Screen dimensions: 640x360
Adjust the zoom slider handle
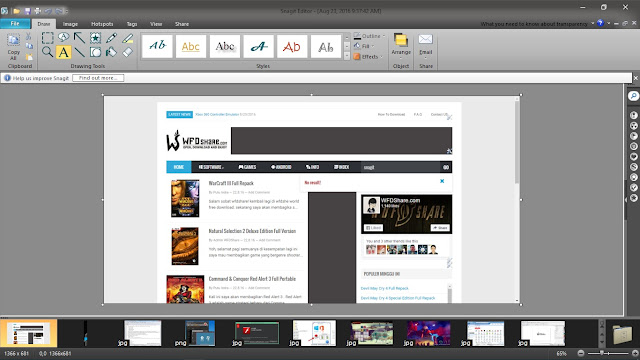[x=602, y=353]
